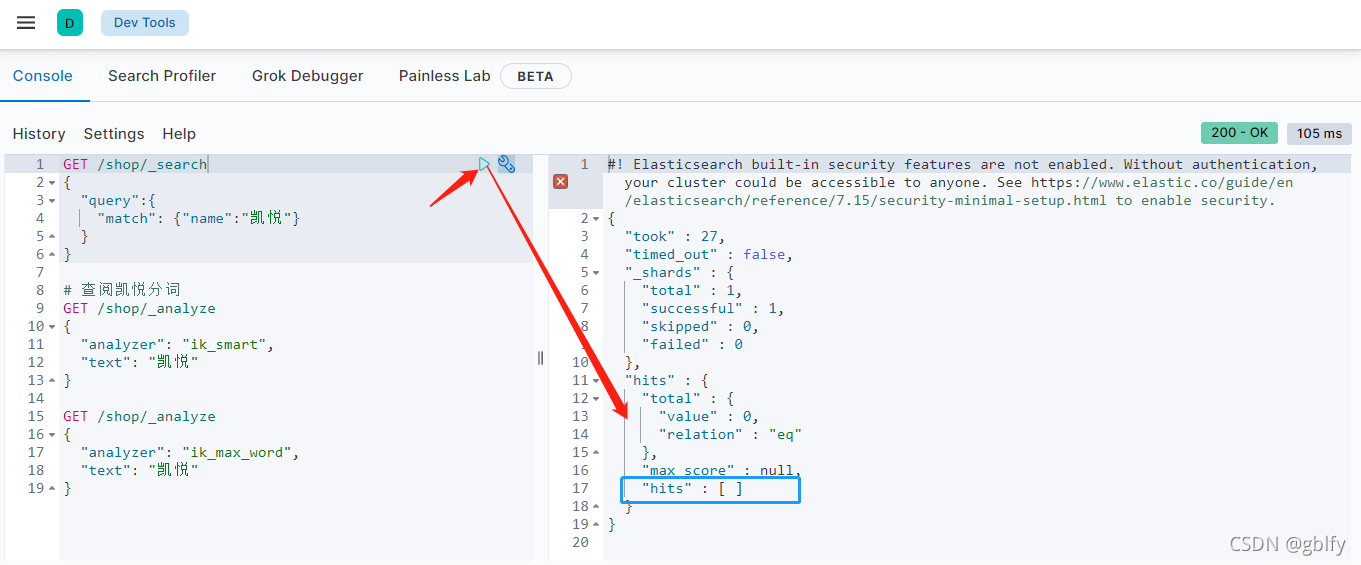
Task: Collapse the _shards fold in response
Action: coord(596,272)
